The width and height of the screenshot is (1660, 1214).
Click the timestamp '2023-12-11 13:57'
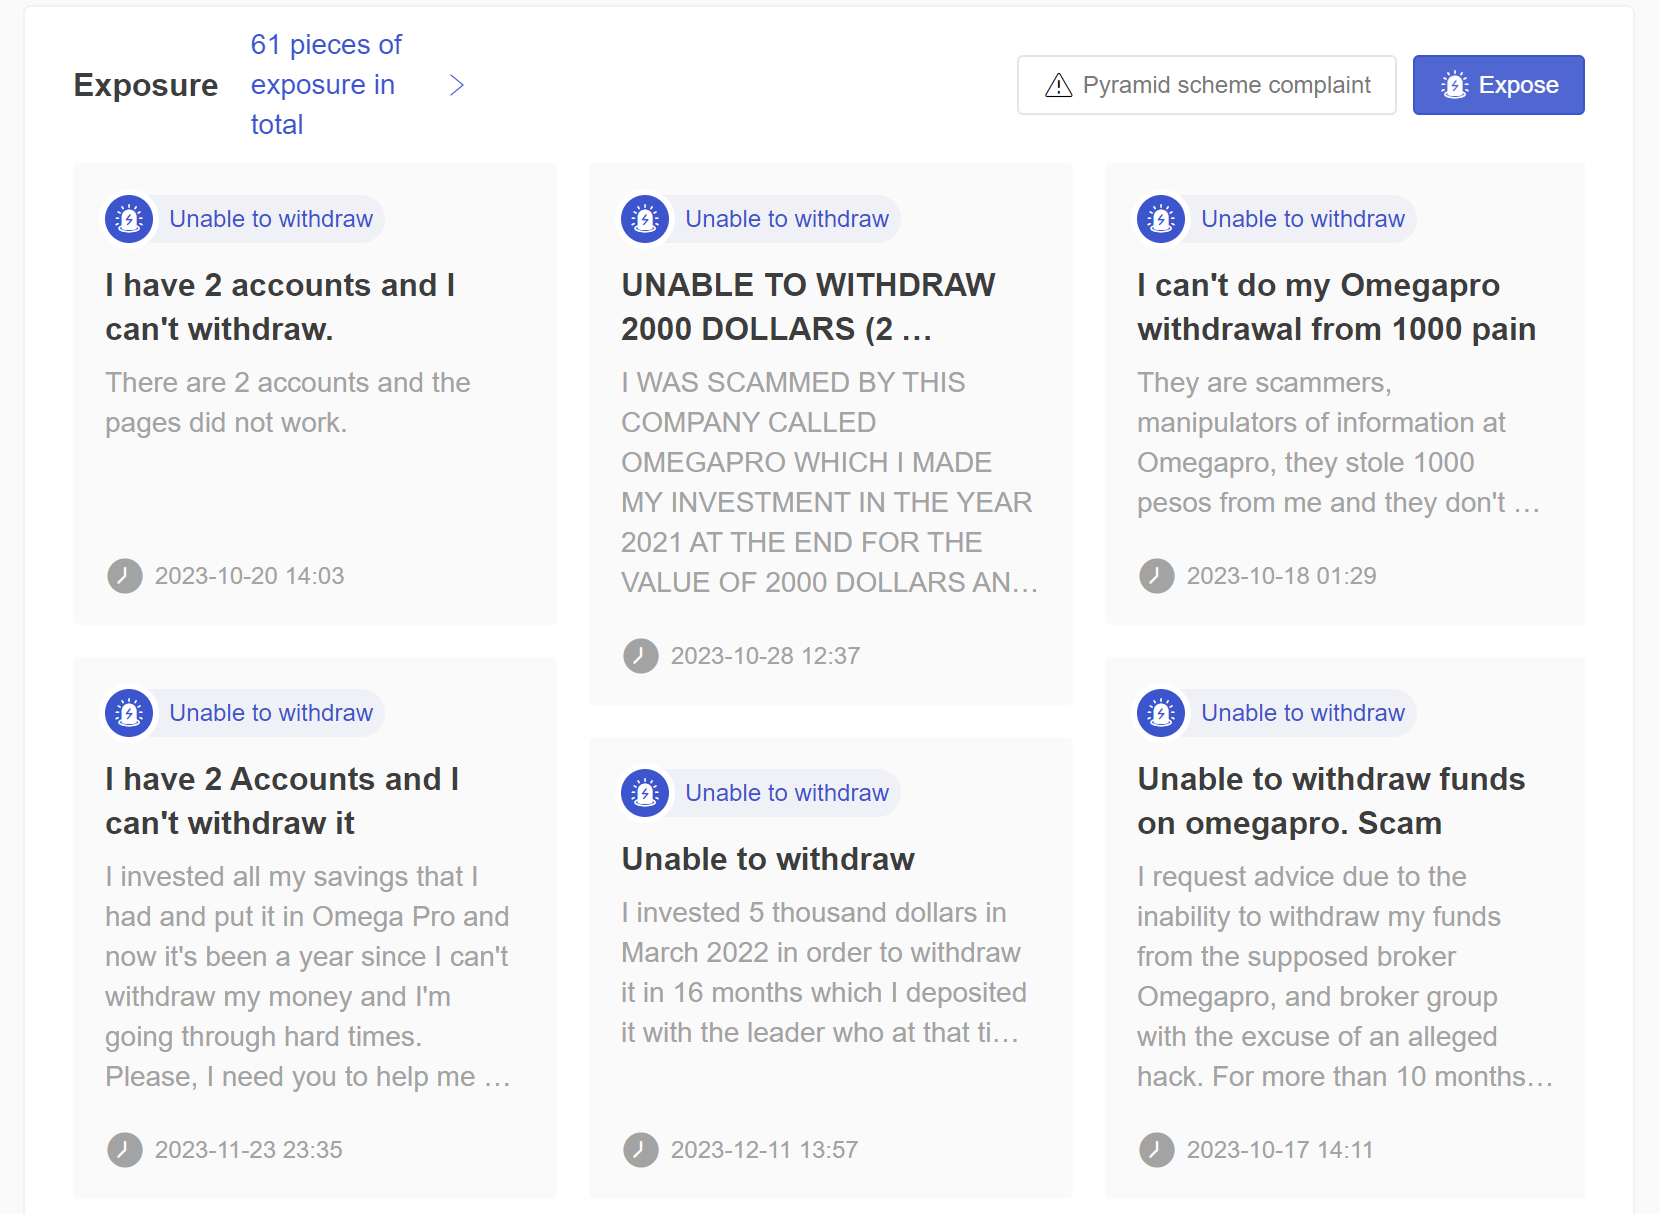[764, 1150]
